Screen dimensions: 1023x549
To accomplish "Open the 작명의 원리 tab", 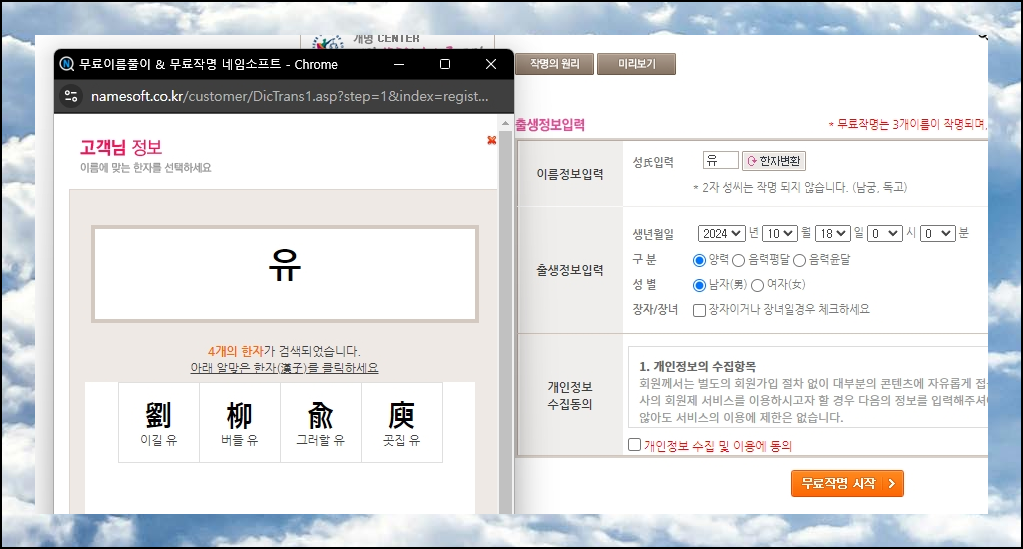I will coord(555,64).
